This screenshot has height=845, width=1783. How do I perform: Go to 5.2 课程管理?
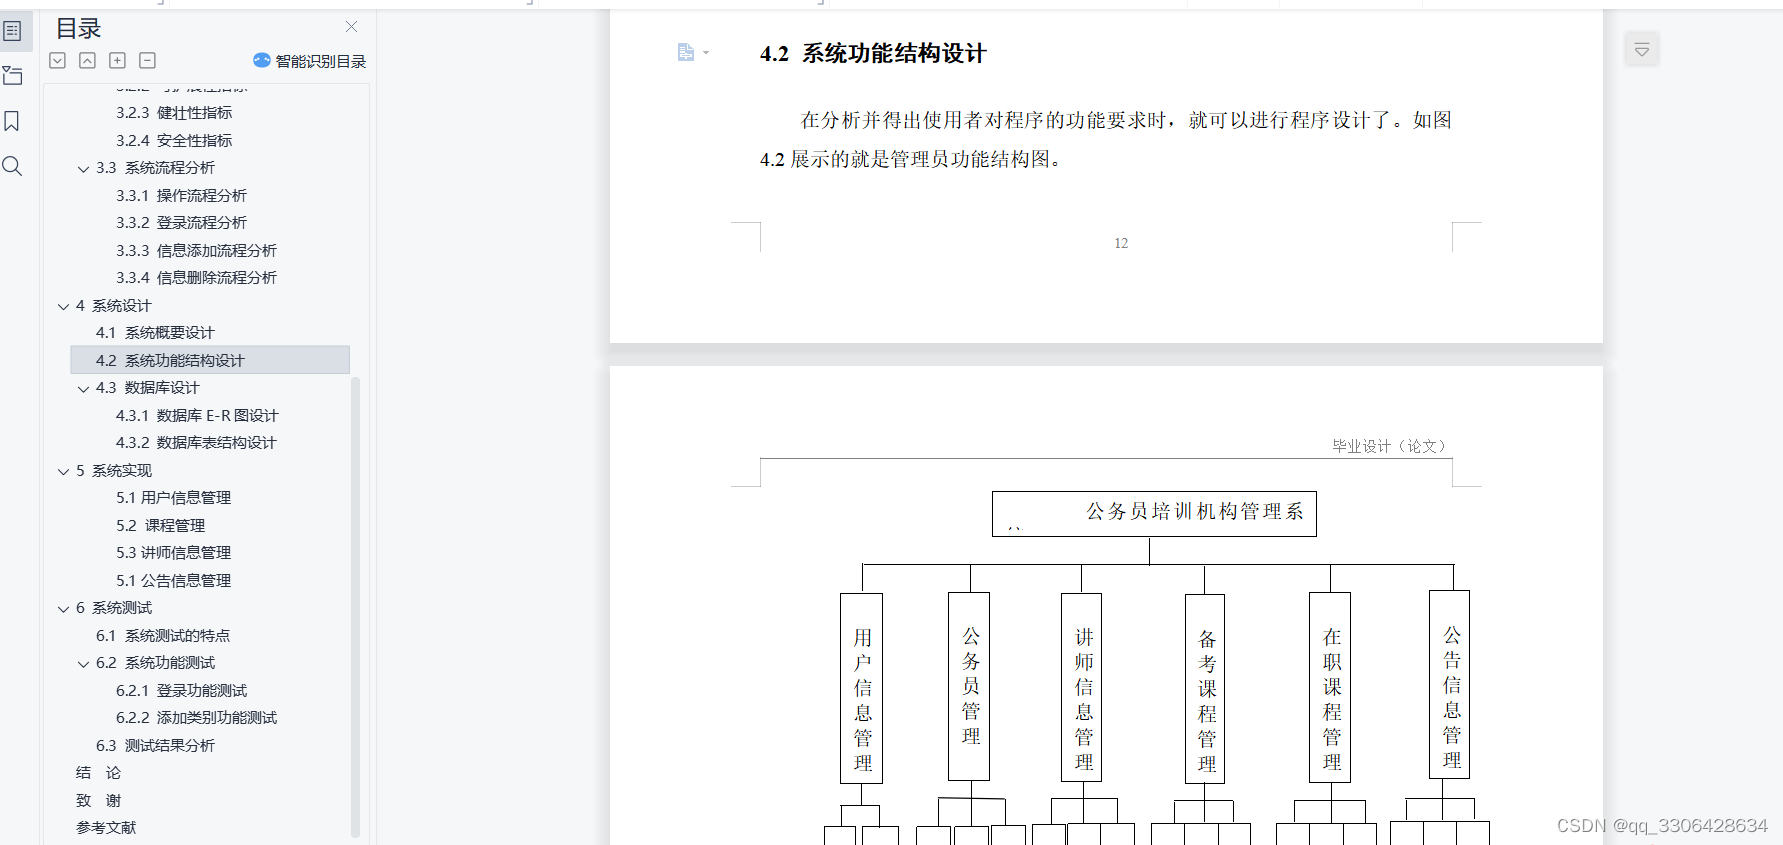pyautogui.click(x=160, y=526)
